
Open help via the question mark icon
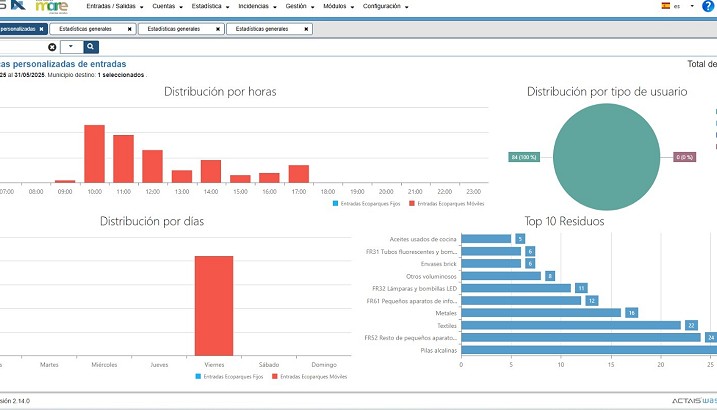coord(708,6)
